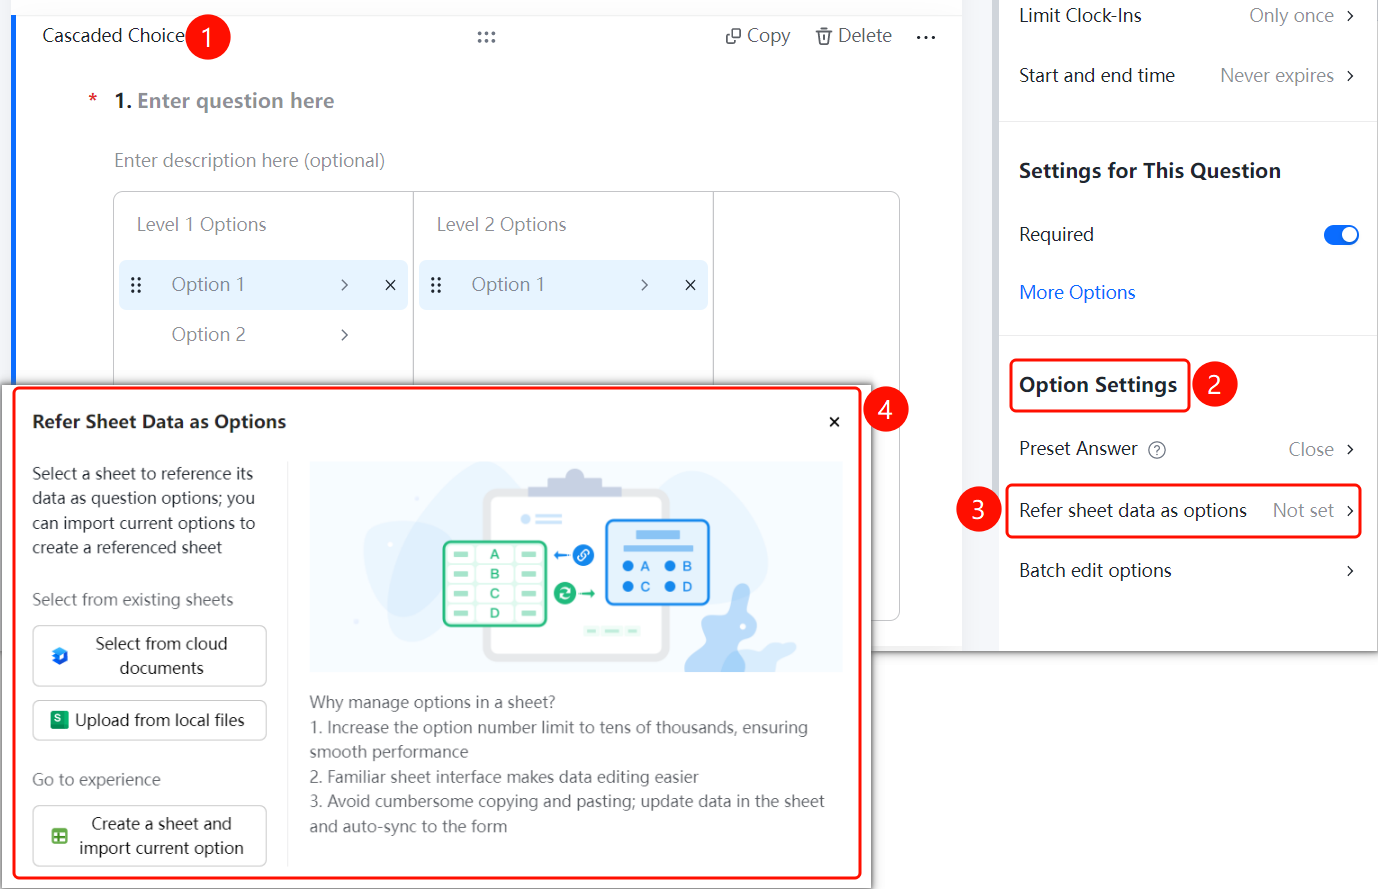Delete the Cascaded Choice question
Image resolution: width=1378 pixels, height=889 pixels.
click(x=853, y=36)
